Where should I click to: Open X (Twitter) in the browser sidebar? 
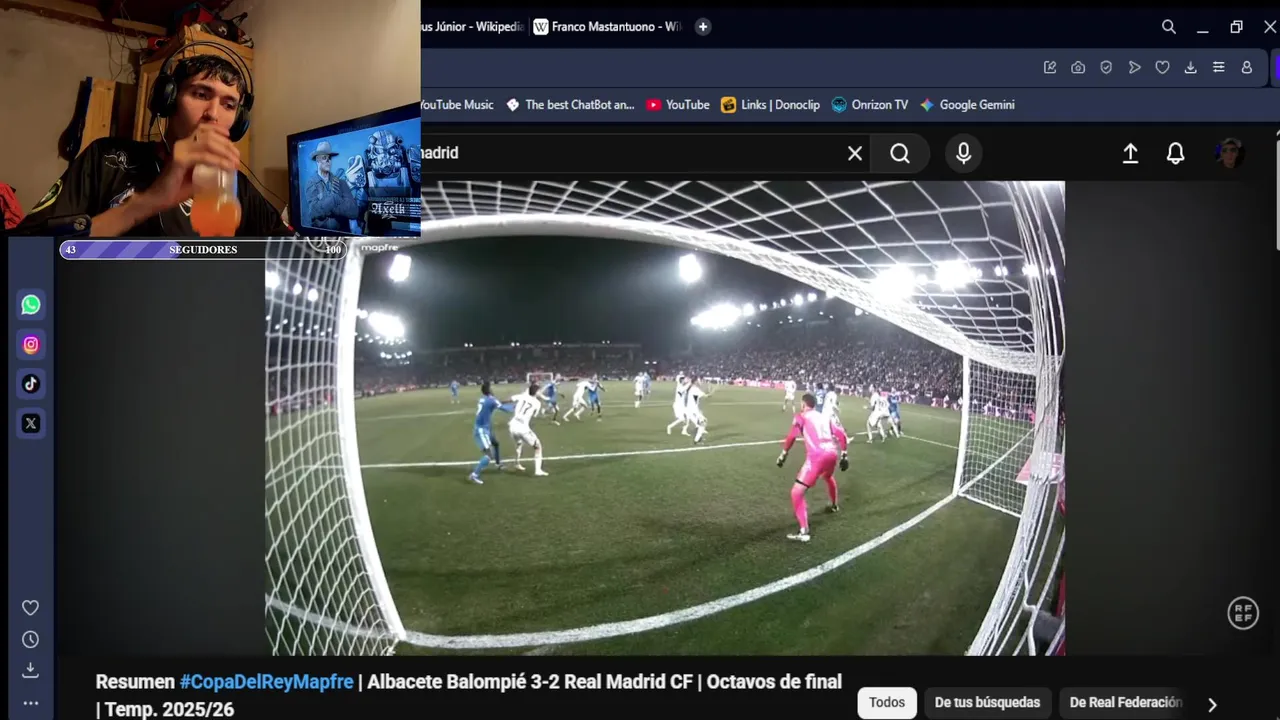[31, 423]
